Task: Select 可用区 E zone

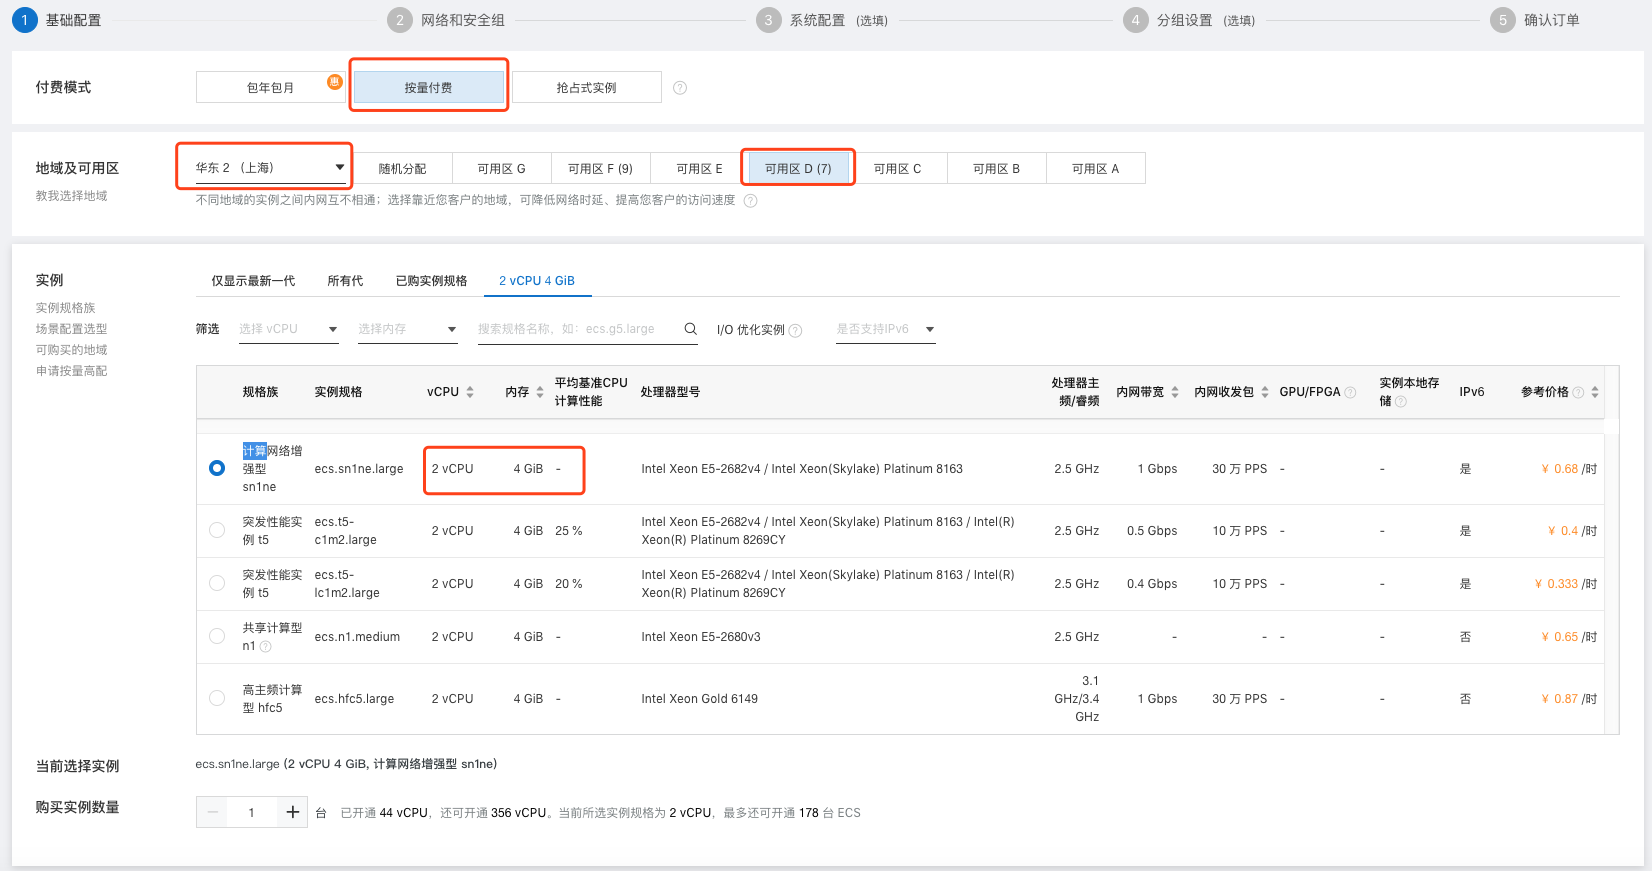Action: click(699, 168)
